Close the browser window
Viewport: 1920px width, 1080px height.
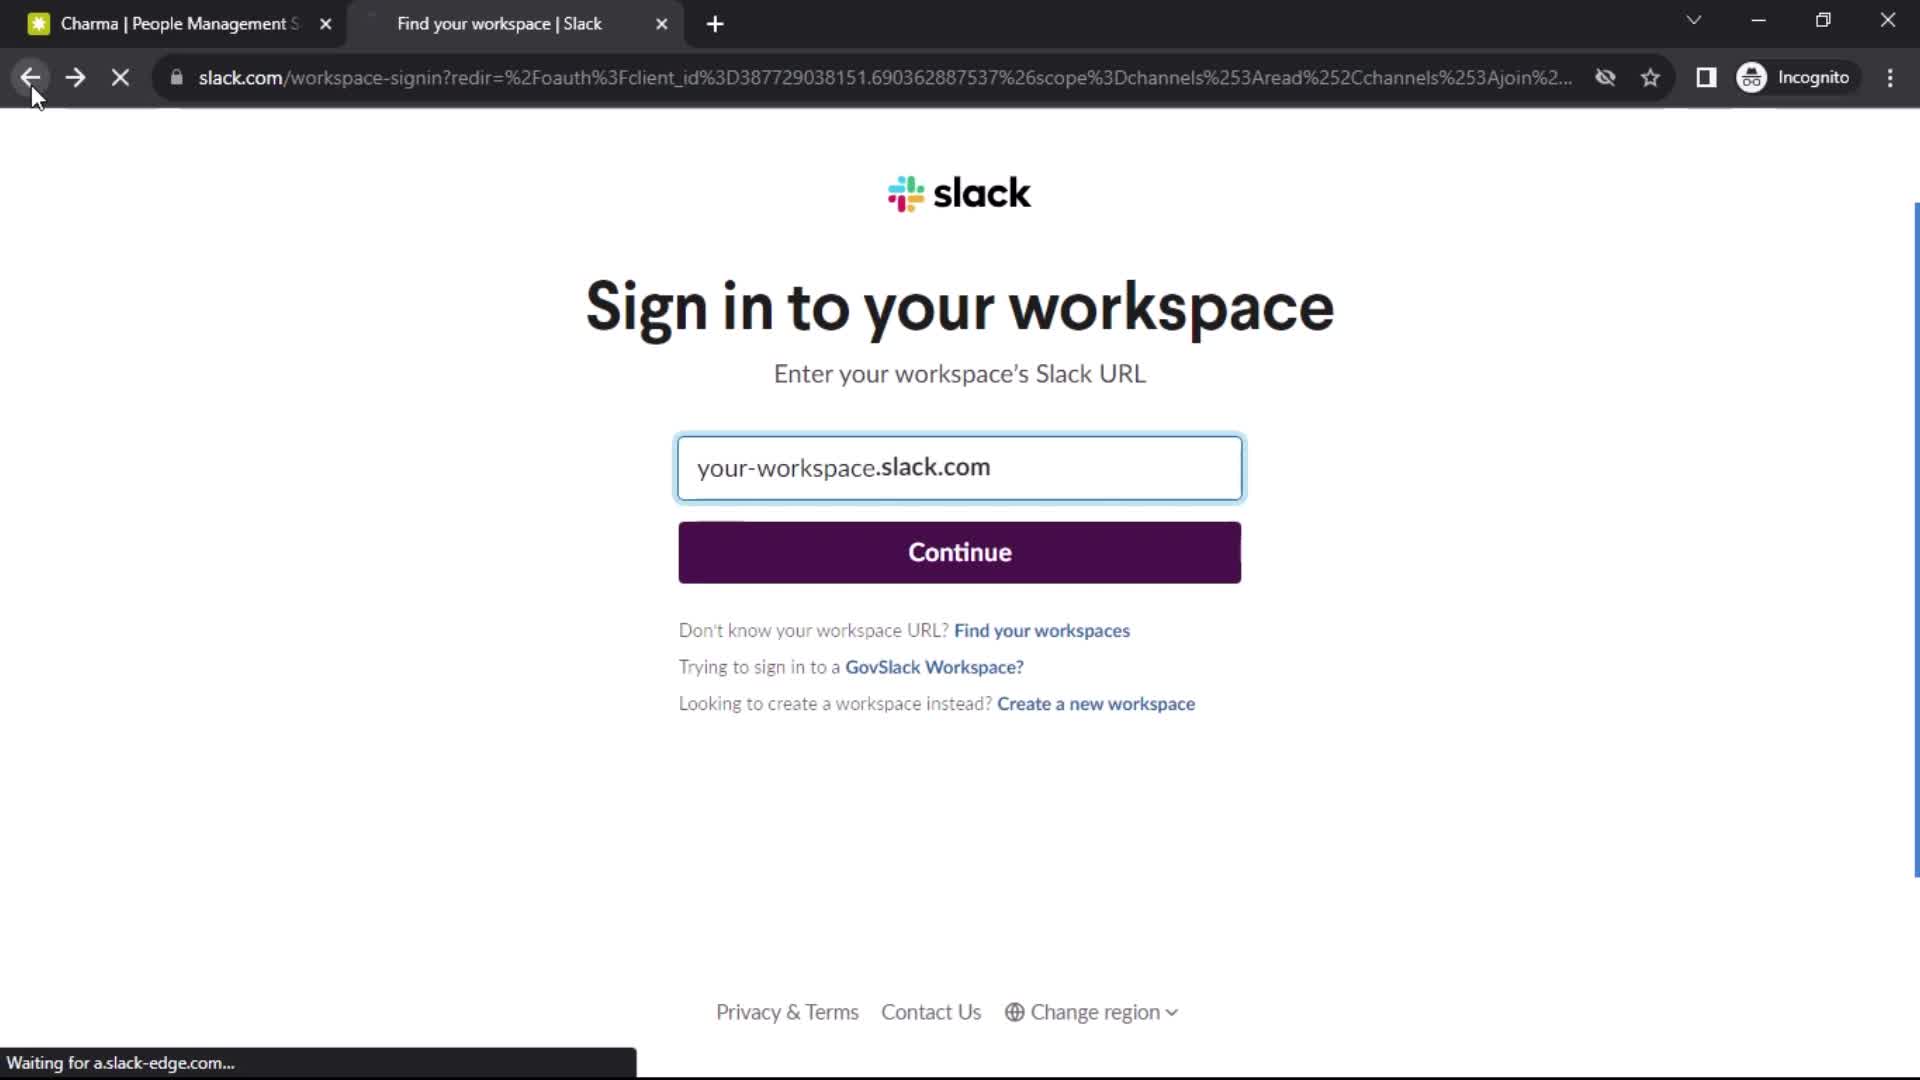point(1887,21)
